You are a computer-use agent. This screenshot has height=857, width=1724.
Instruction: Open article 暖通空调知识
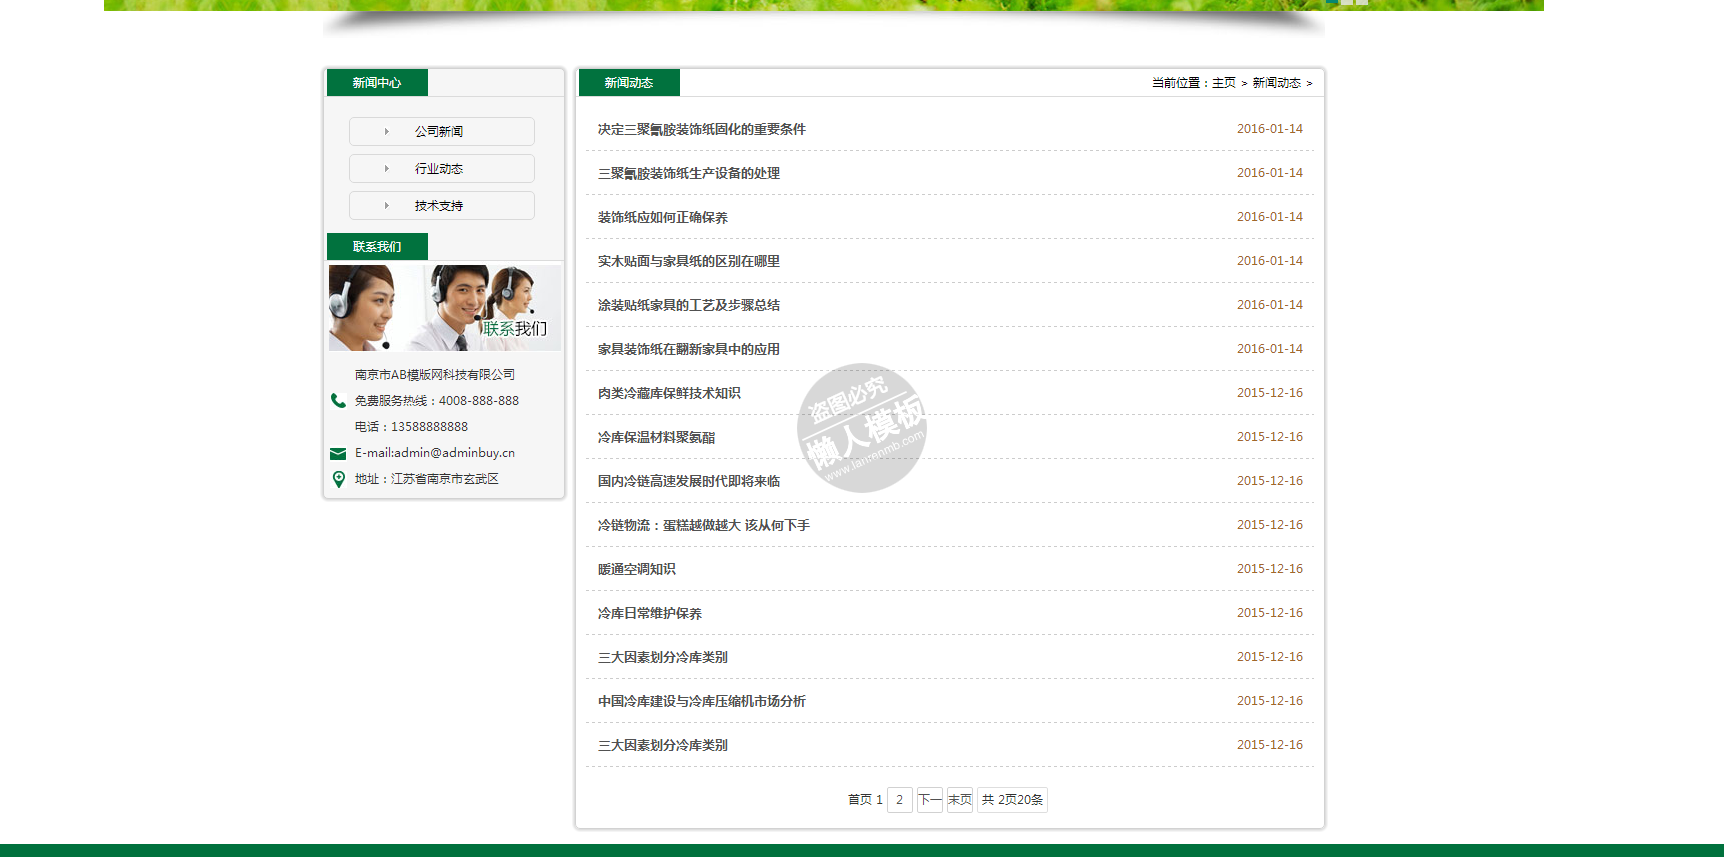pos(636,570)
